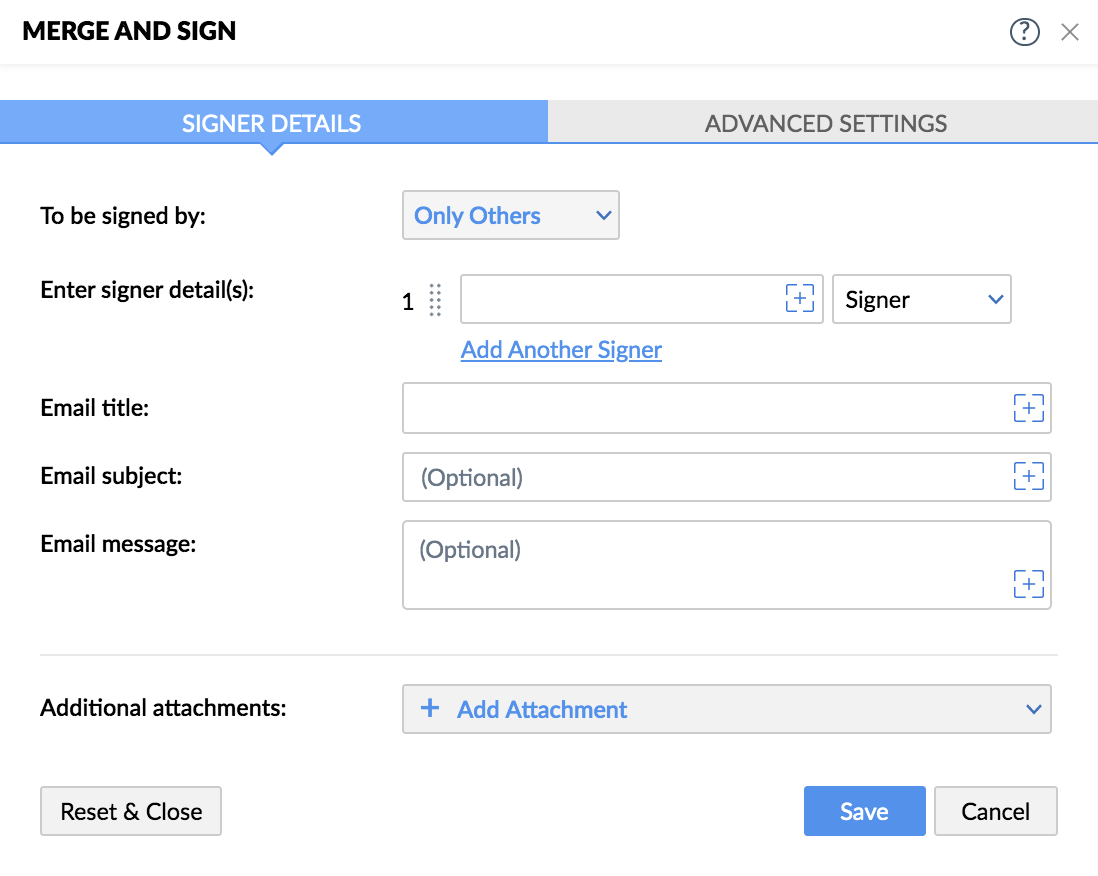Screen dimensions: 1098x876
Task: Click the Reset & Close button
Action: click(131, 811)
